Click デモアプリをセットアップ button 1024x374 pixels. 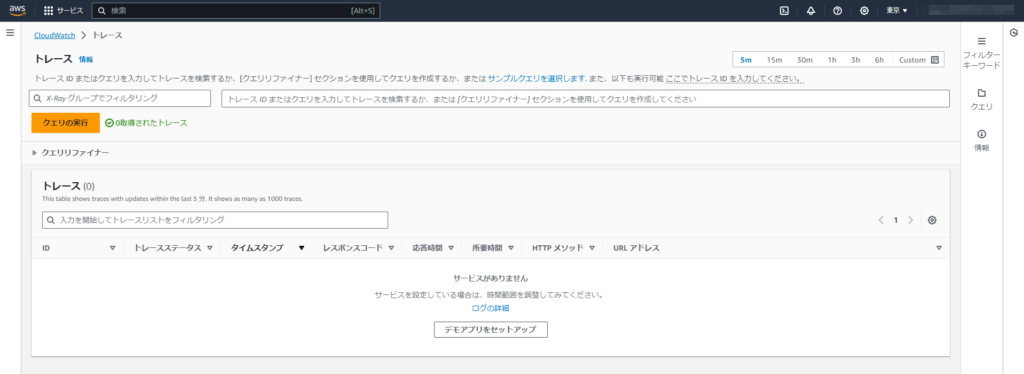tap(490, 330)
